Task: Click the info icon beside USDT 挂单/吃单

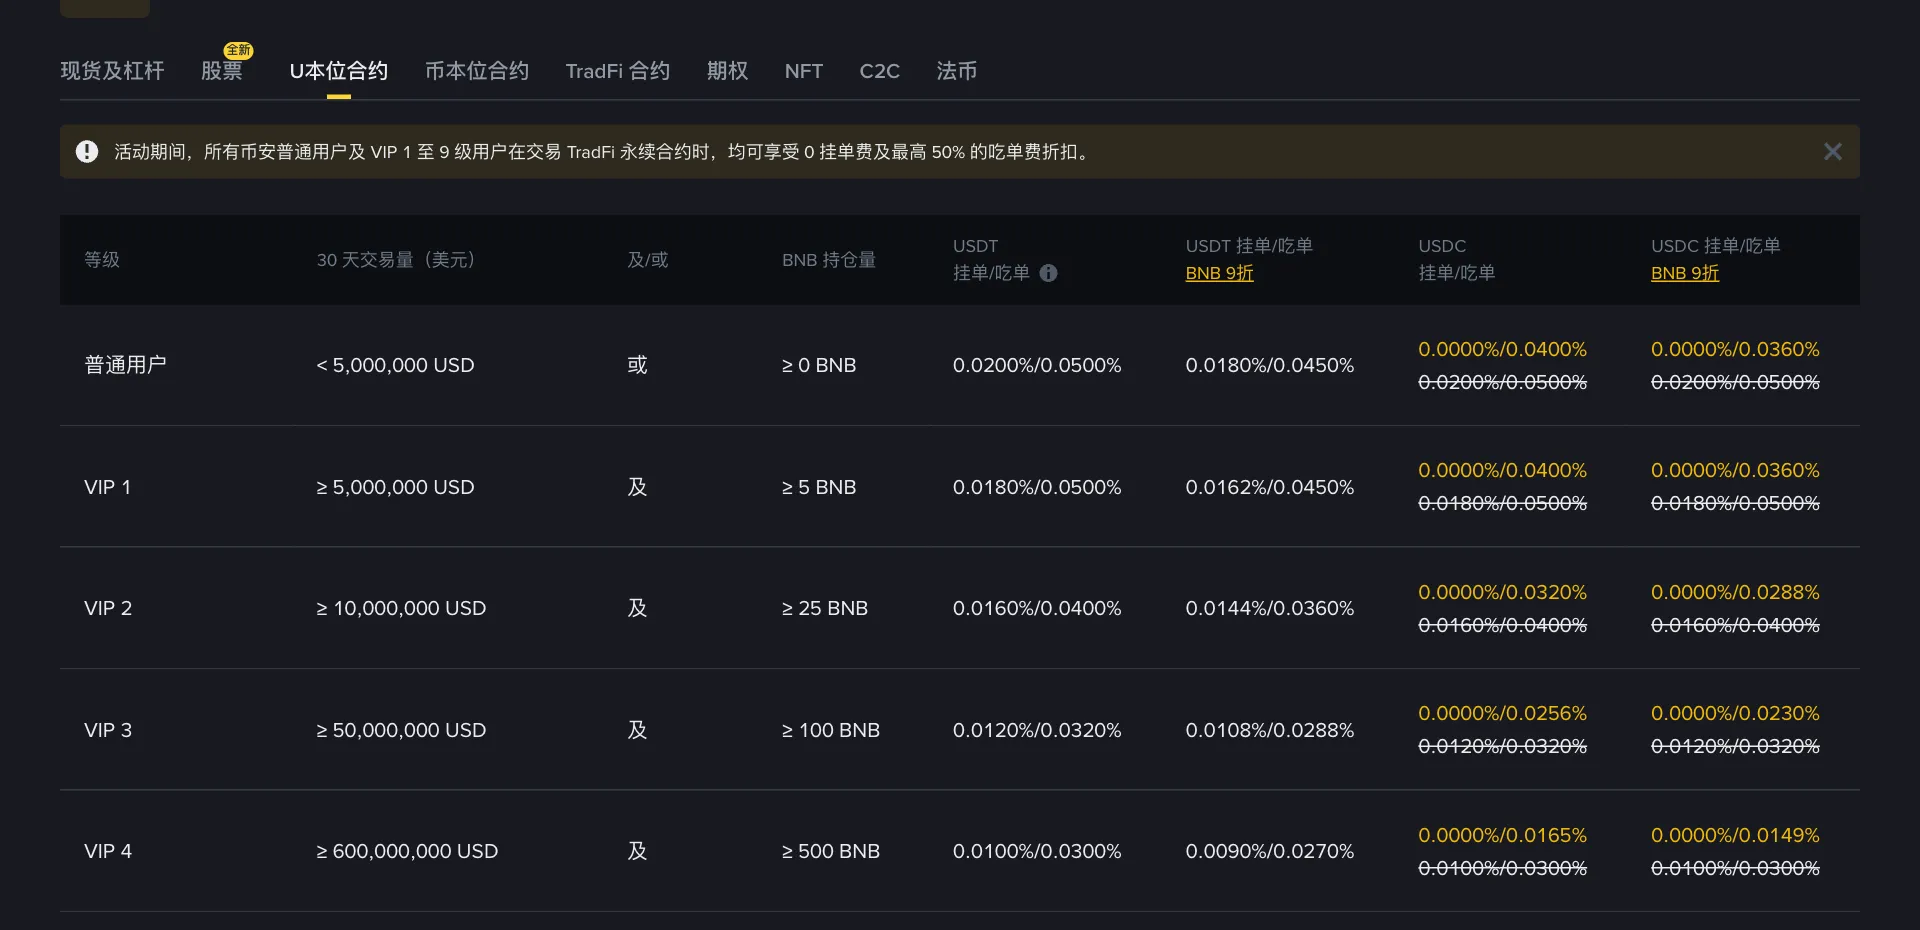Action: click(1048, 273)
